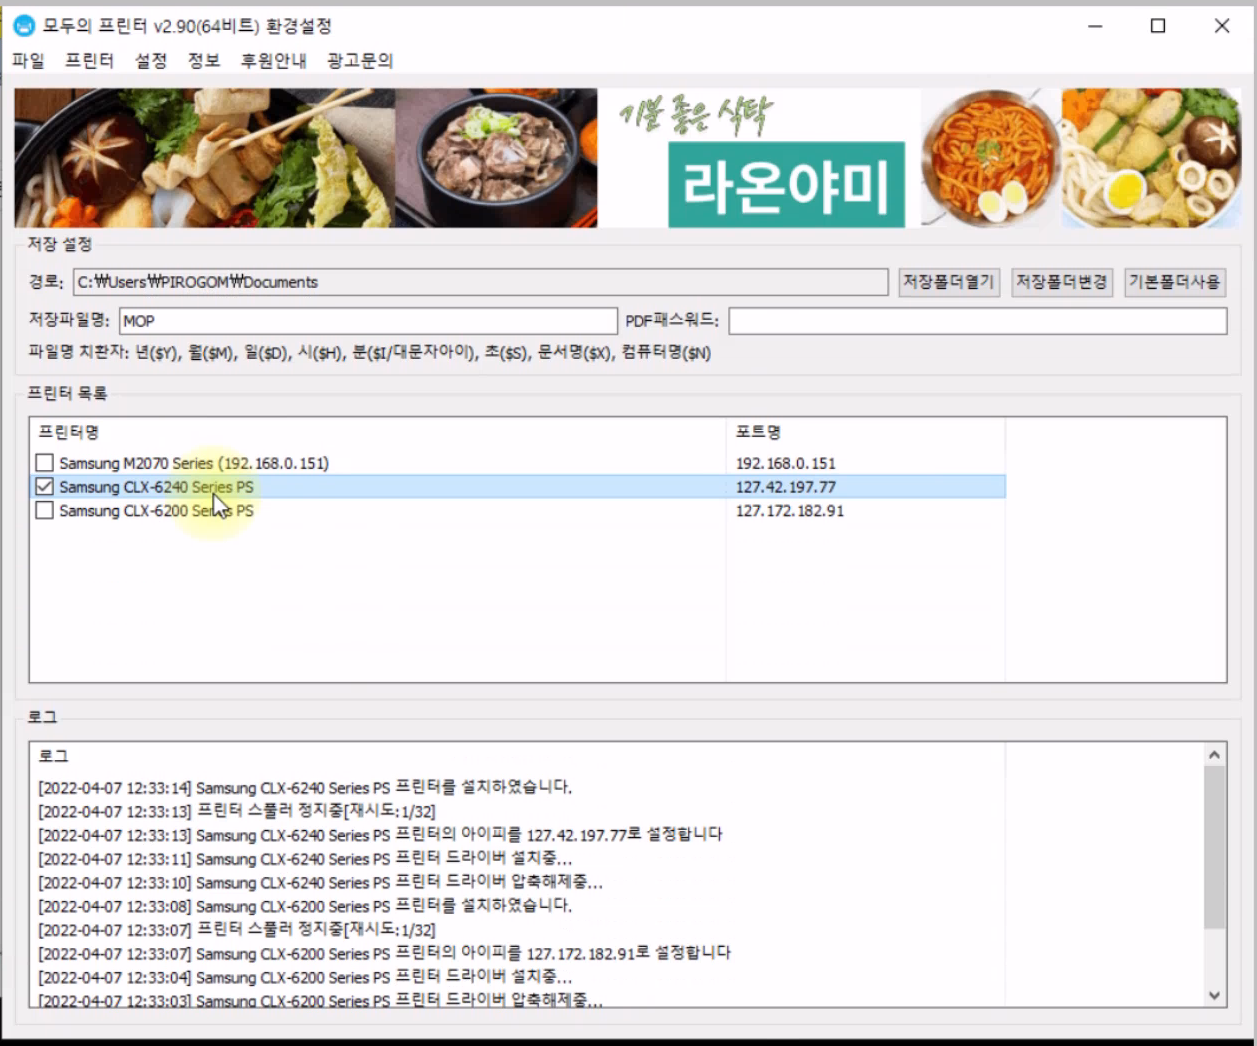Screen dimensions: 1257x1046
Task: Uncheck the Samsung CLX-6240 Series PS checkbox
Action: pyautogui.click(x=44, y=487)
